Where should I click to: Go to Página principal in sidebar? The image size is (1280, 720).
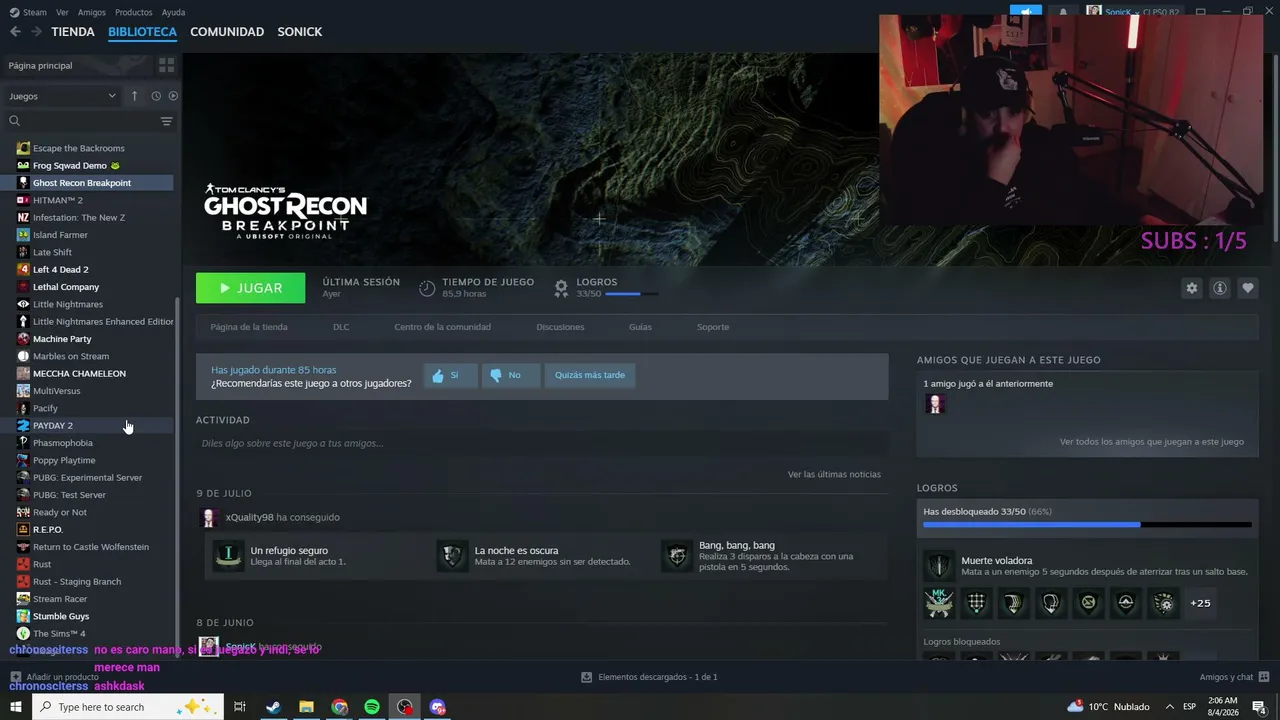click(40, 66)
